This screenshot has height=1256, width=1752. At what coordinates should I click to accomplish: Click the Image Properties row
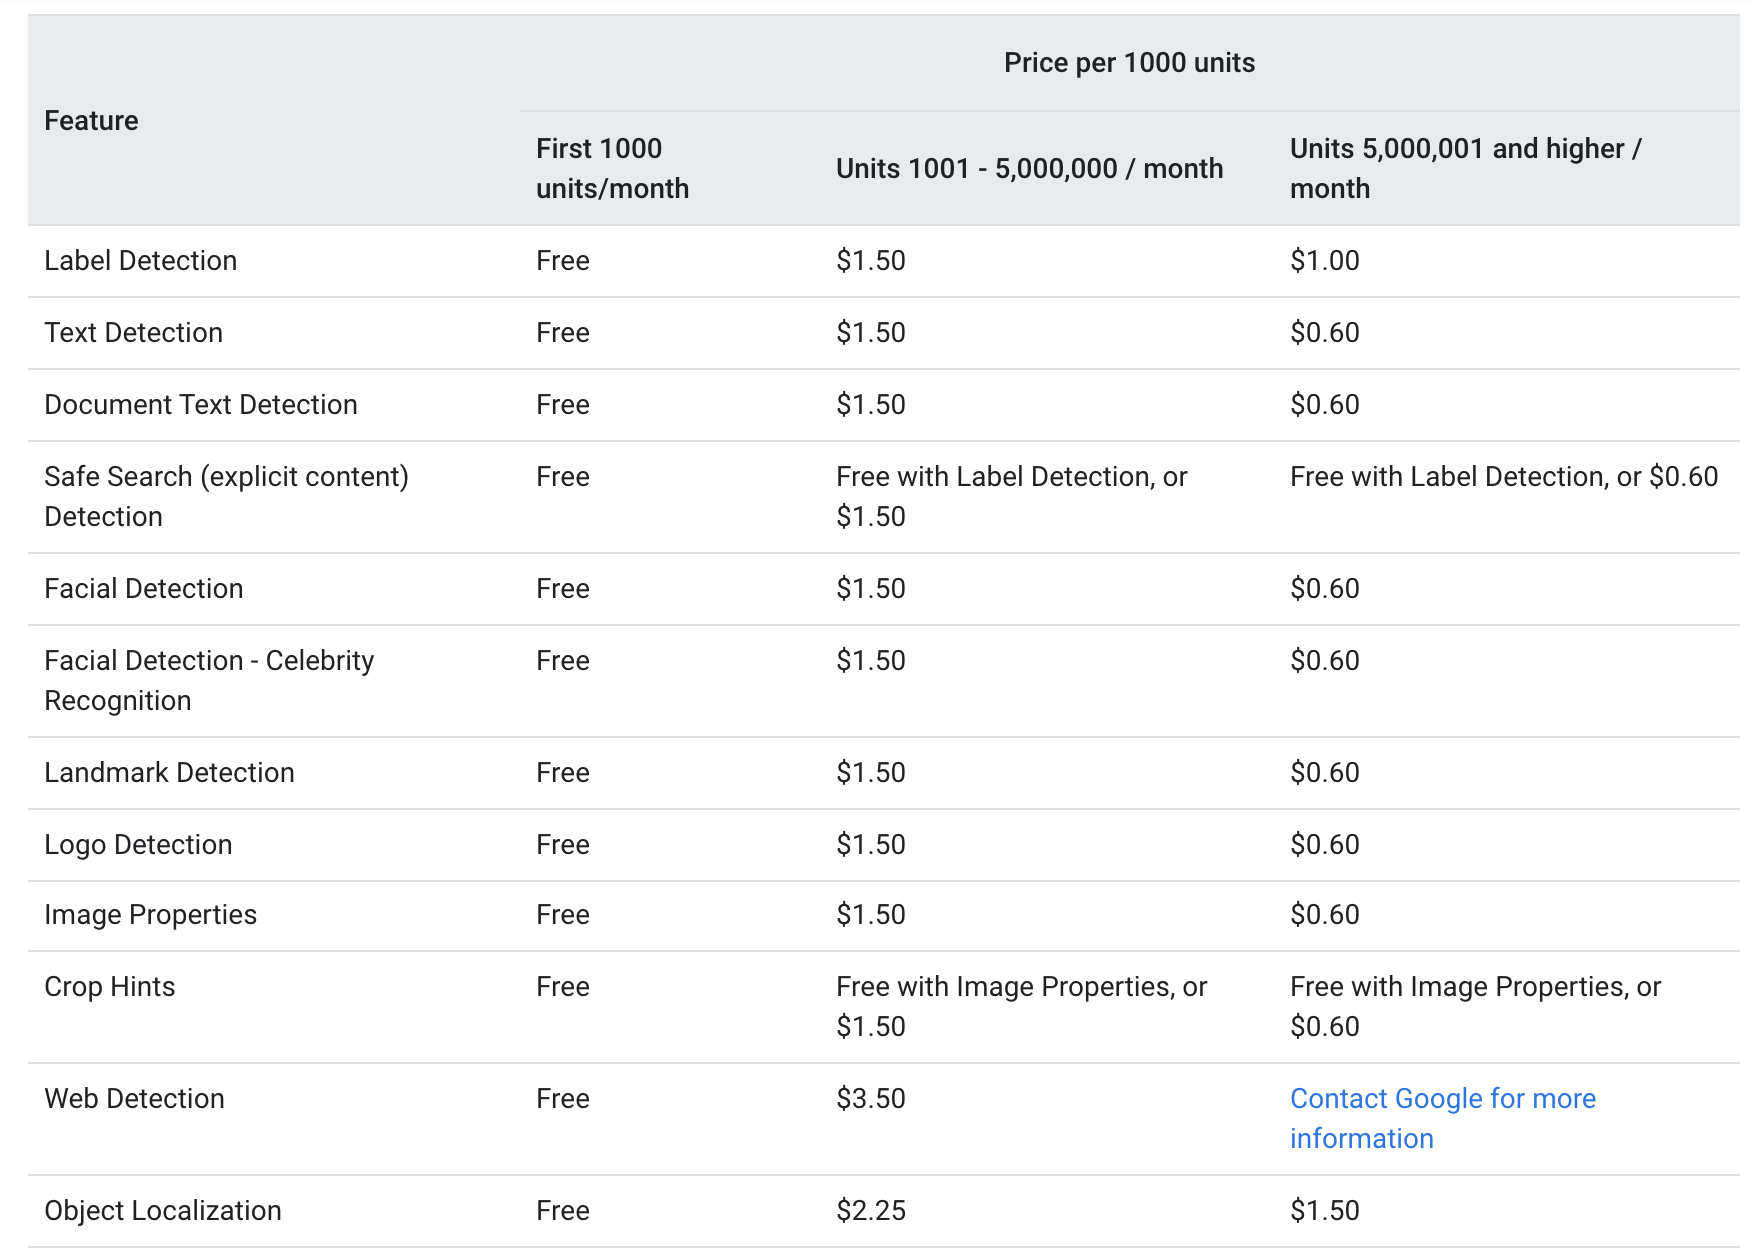(150, 914)
